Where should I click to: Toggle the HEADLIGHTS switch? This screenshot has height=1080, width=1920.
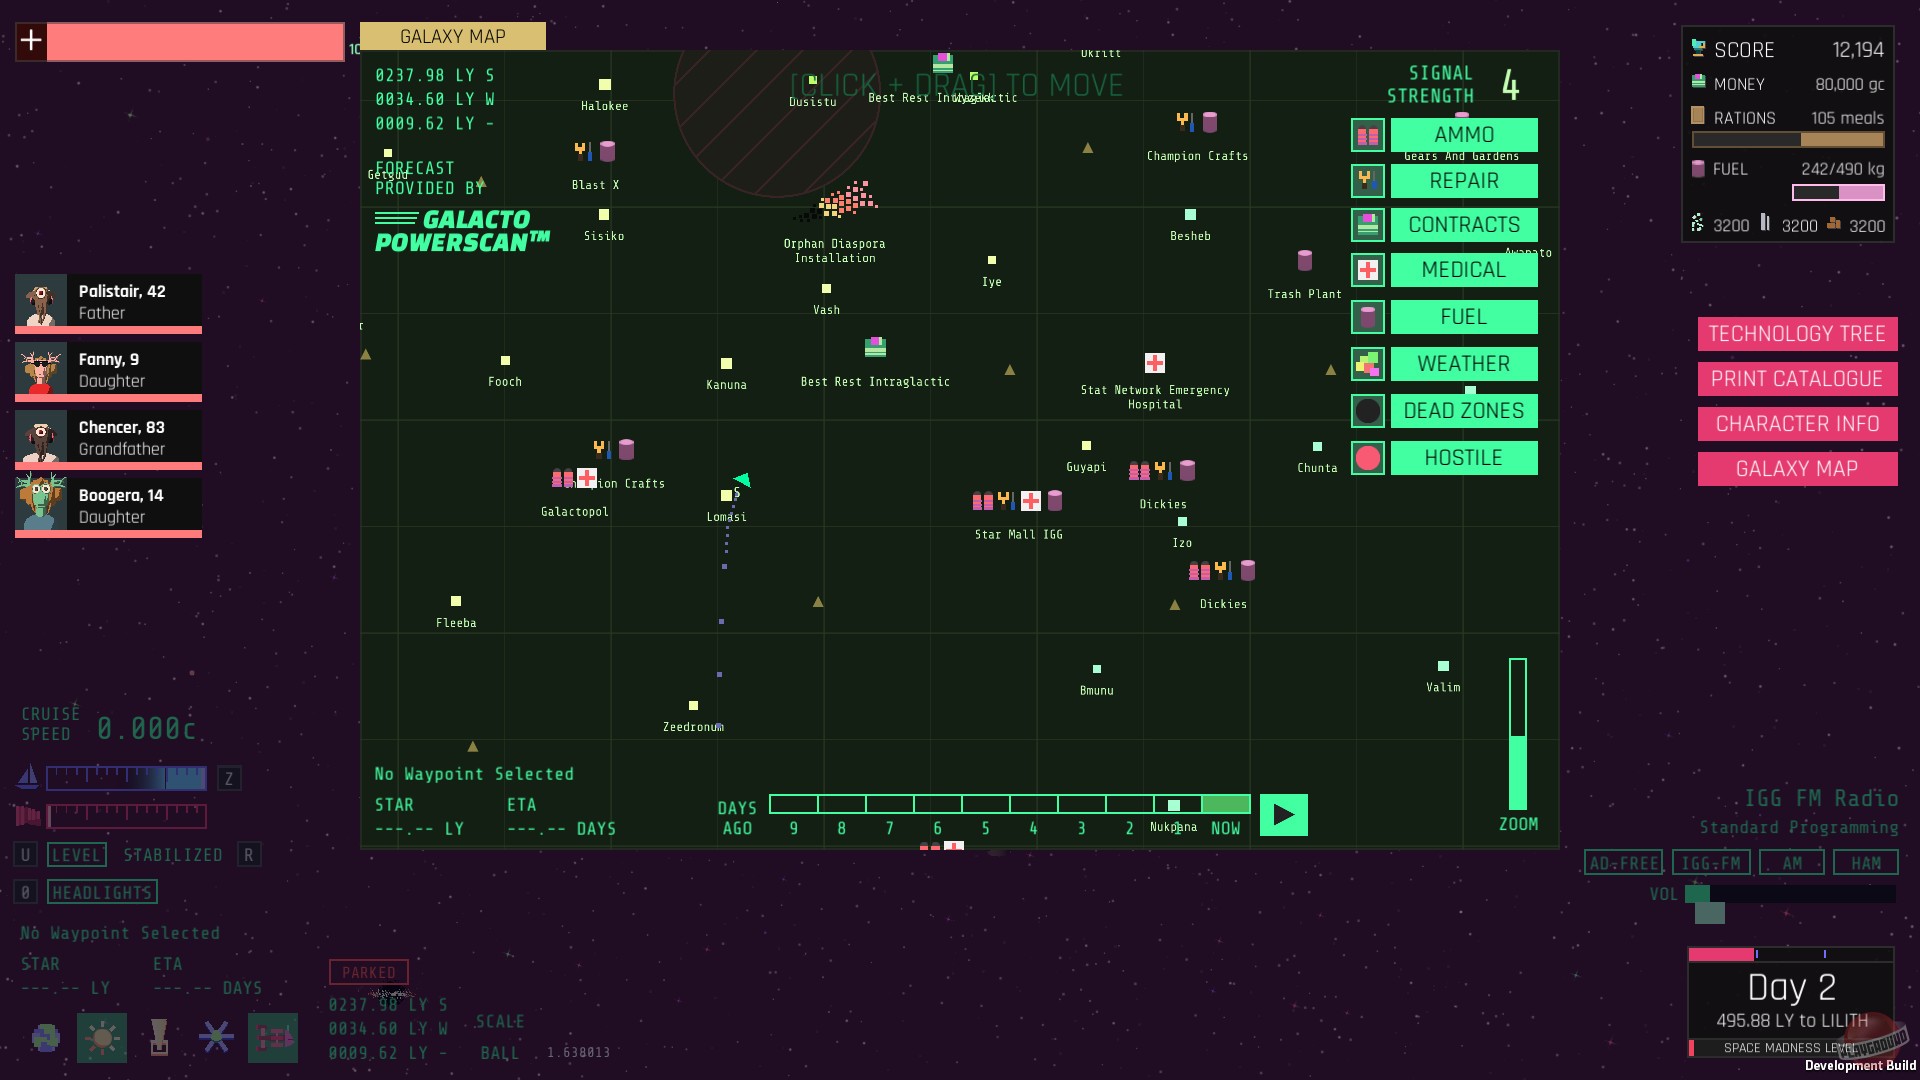pyautogui.click(x=102, y=892)
